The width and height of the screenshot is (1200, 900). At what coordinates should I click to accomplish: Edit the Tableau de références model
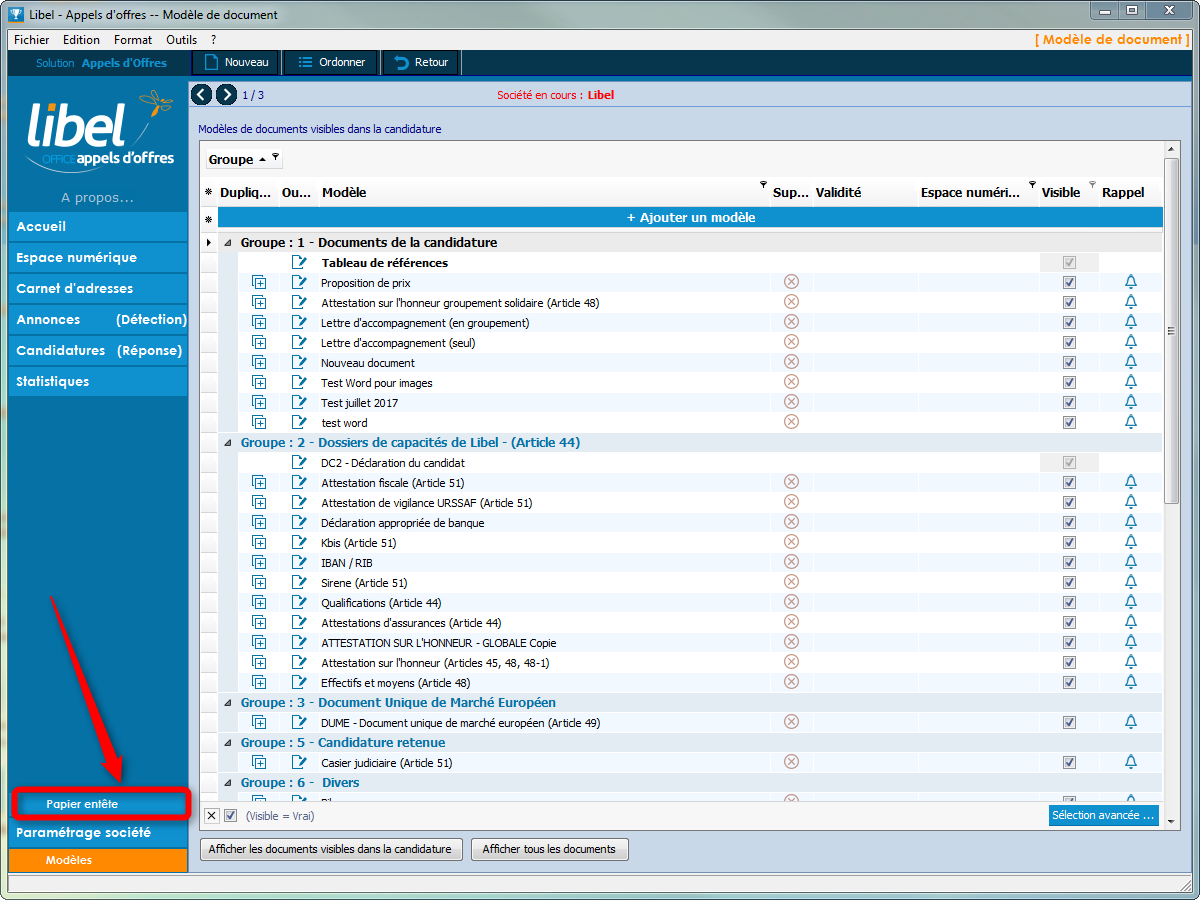pos(299,263)
